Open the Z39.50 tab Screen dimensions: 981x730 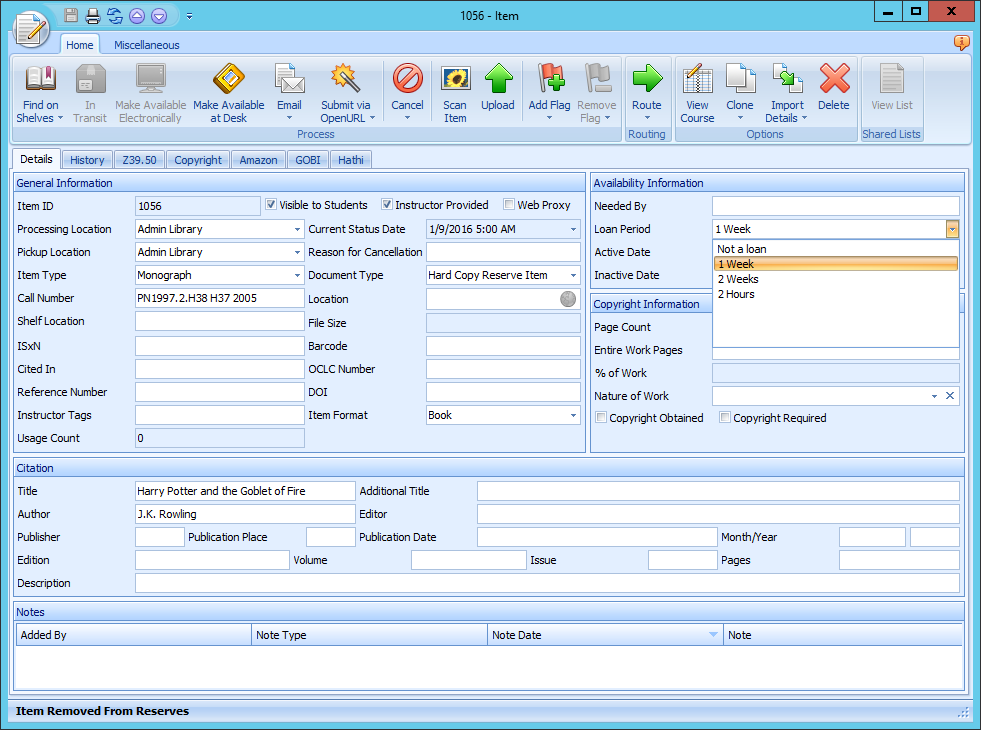click(139, 159)
